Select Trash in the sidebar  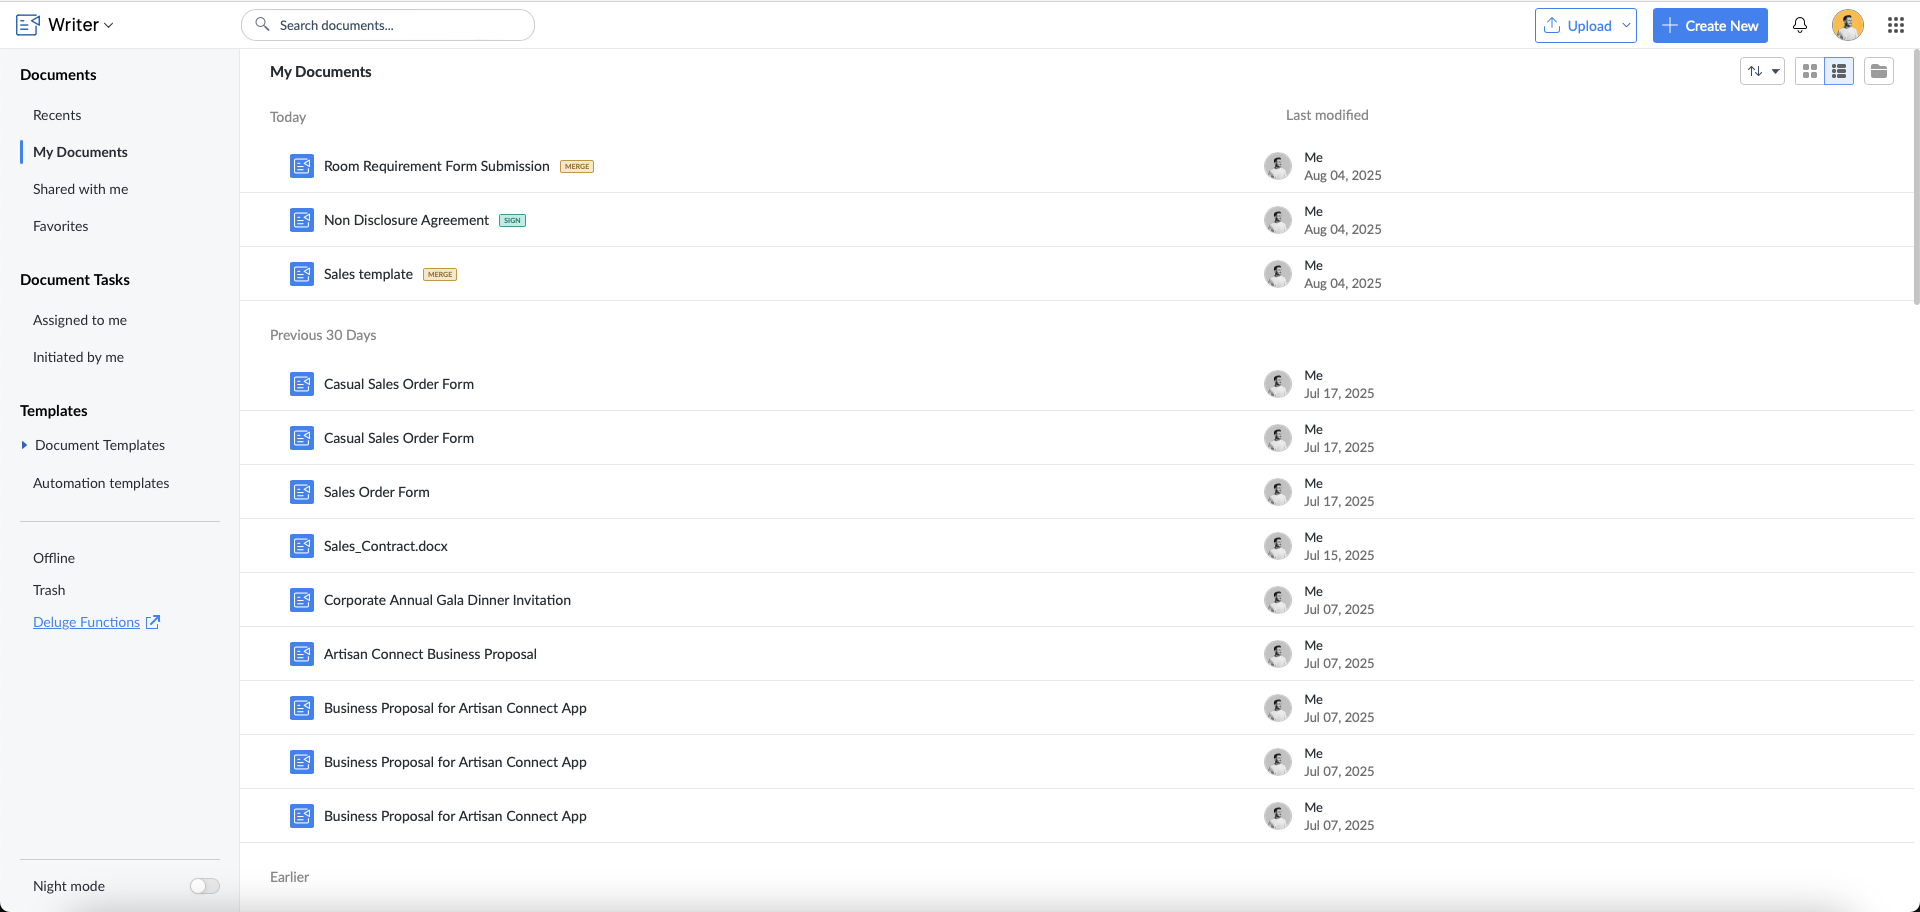(x=49, y=590)
